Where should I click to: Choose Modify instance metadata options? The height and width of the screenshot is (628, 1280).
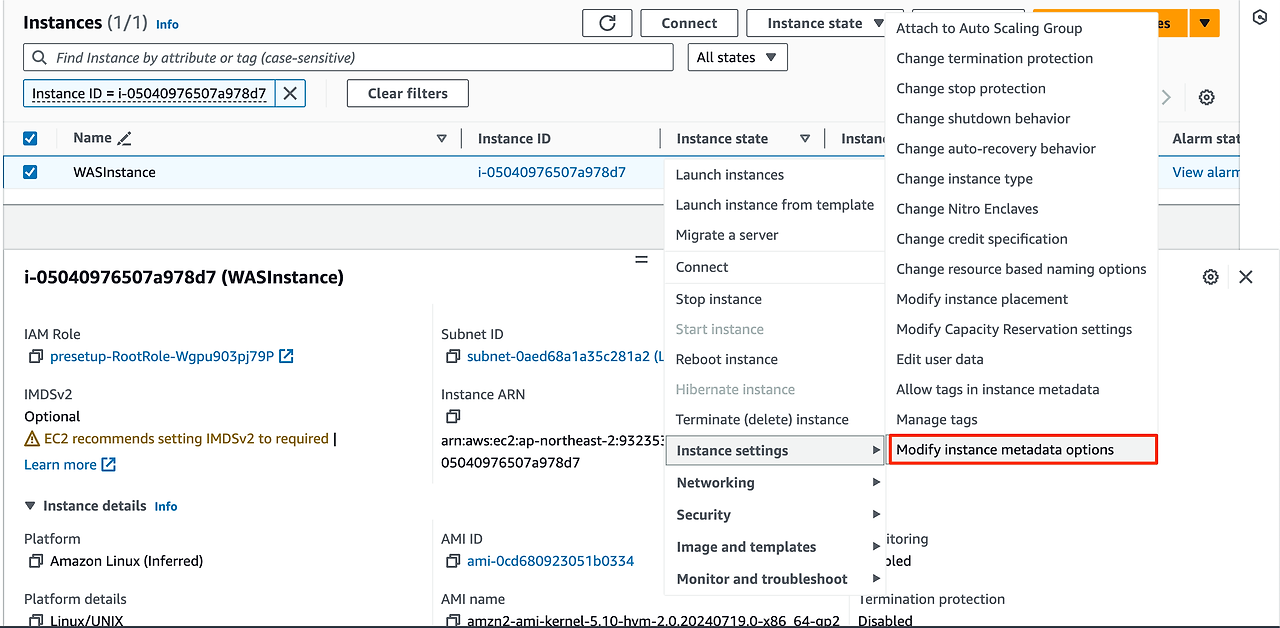click(1022, 450)
